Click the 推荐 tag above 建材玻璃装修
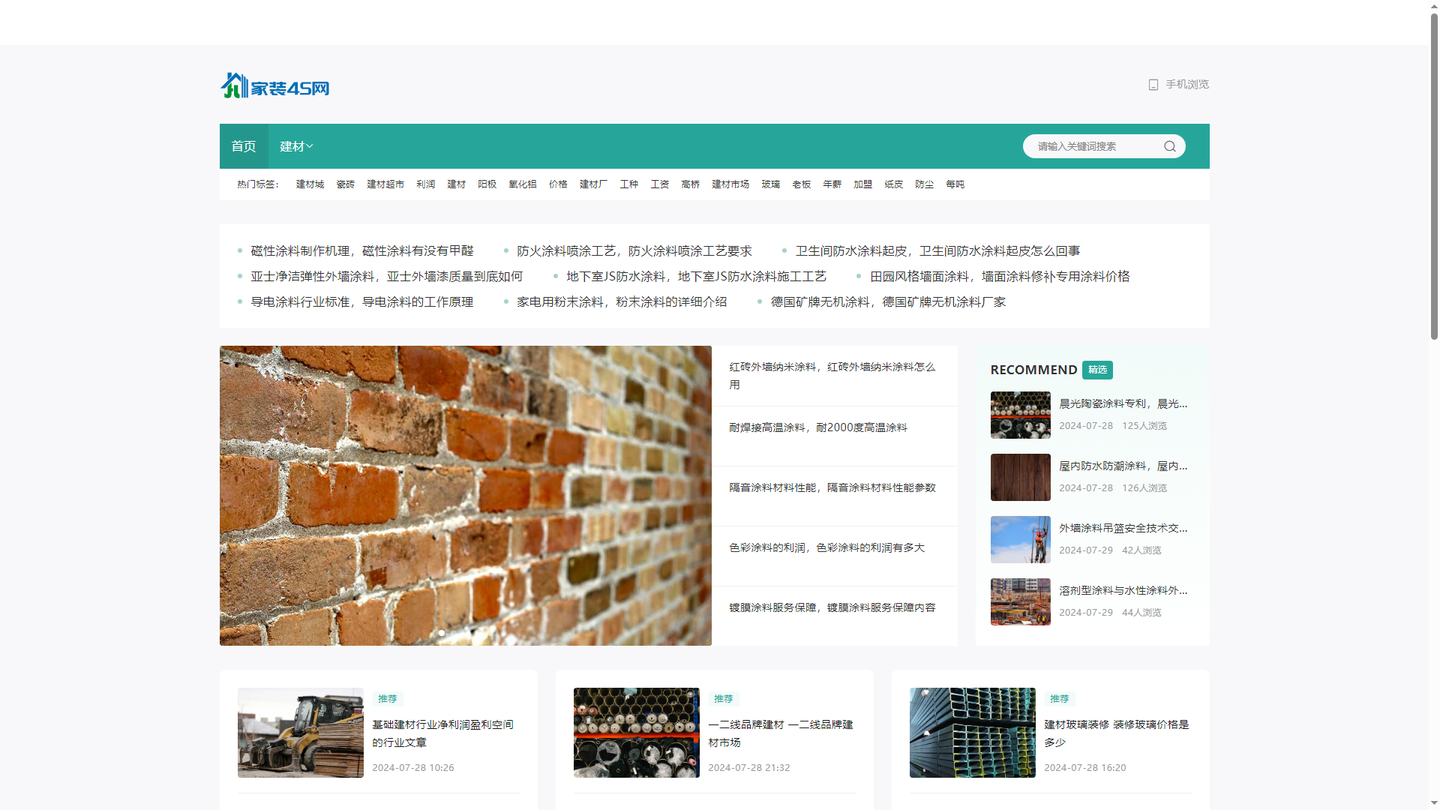Viewport: 1440px width, 810px height. 1060,699
